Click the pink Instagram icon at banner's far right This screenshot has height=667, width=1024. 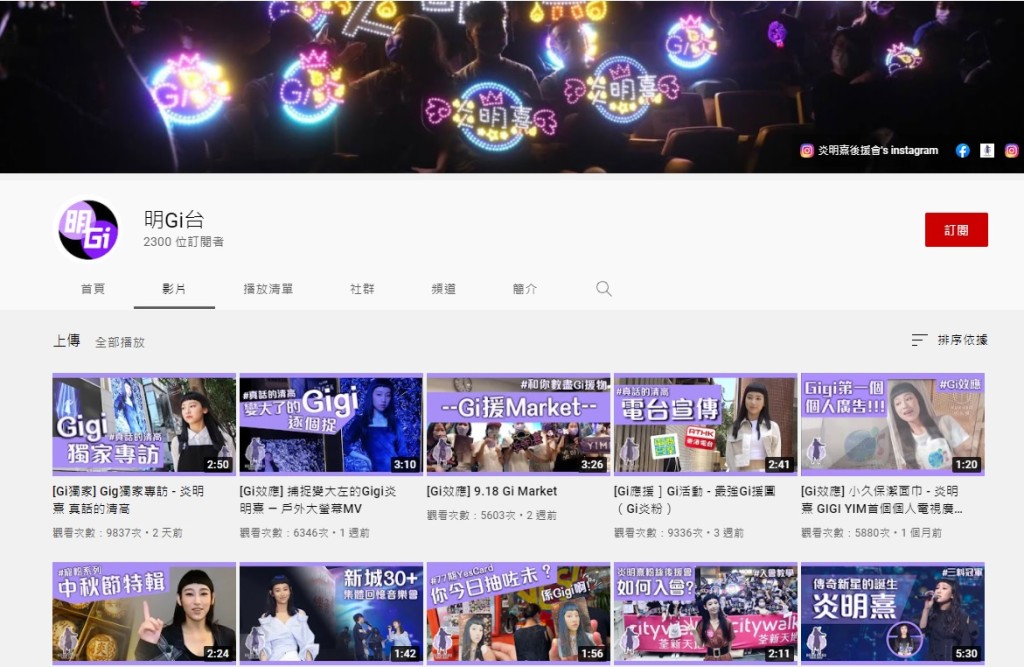[1011, 151]
